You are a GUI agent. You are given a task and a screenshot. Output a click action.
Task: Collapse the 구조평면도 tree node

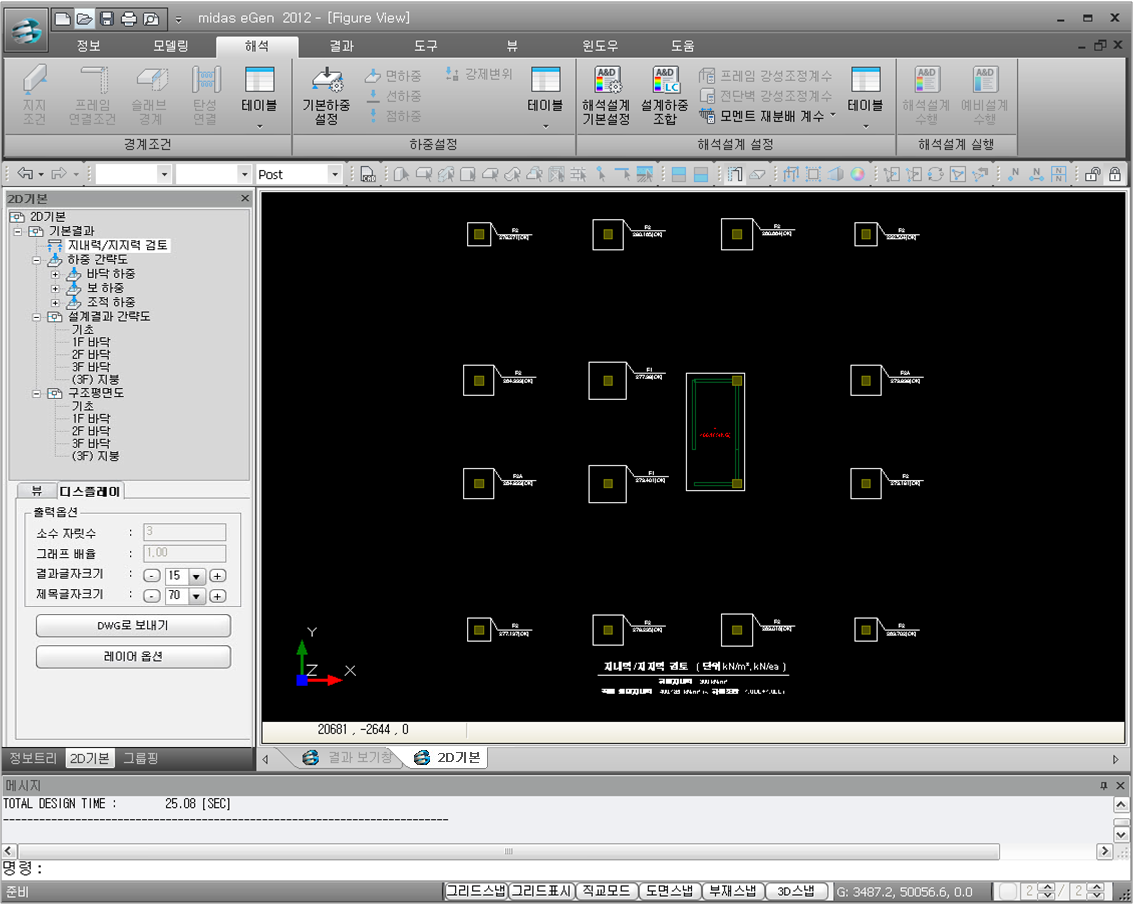click(36, 394)
